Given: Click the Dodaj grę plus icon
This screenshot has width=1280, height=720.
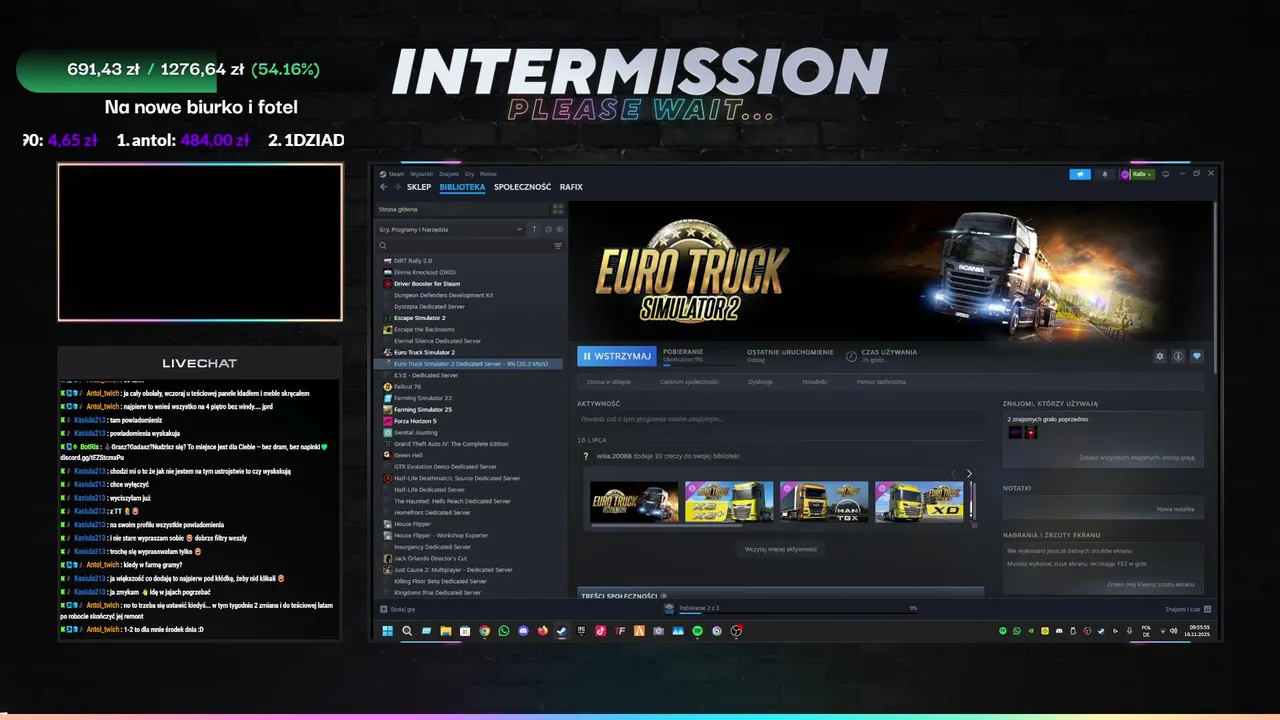Looking at the screenshot, I should coord(383,608).
